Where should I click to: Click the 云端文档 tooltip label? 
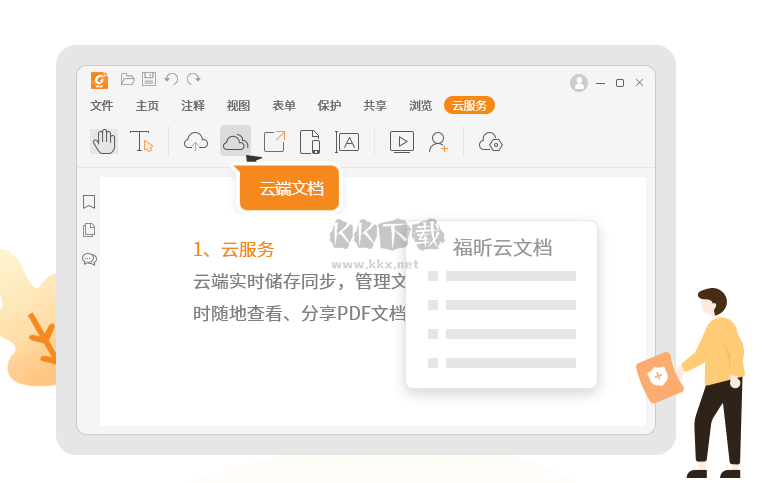point(290,188)
